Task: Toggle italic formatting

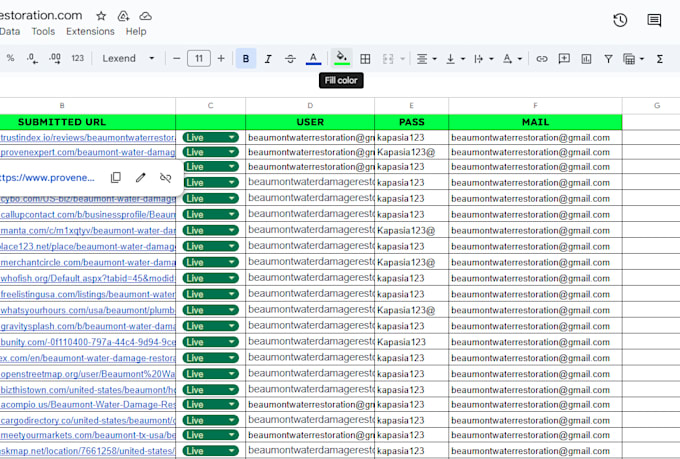Action: [268, 59]
